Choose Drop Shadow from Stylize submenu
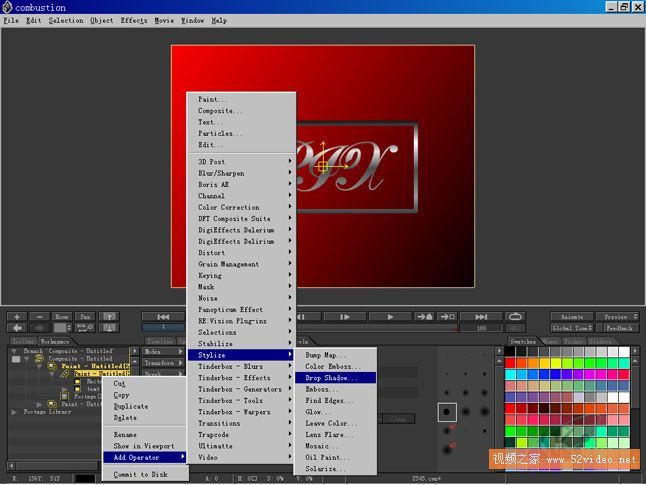 point(335,377)
